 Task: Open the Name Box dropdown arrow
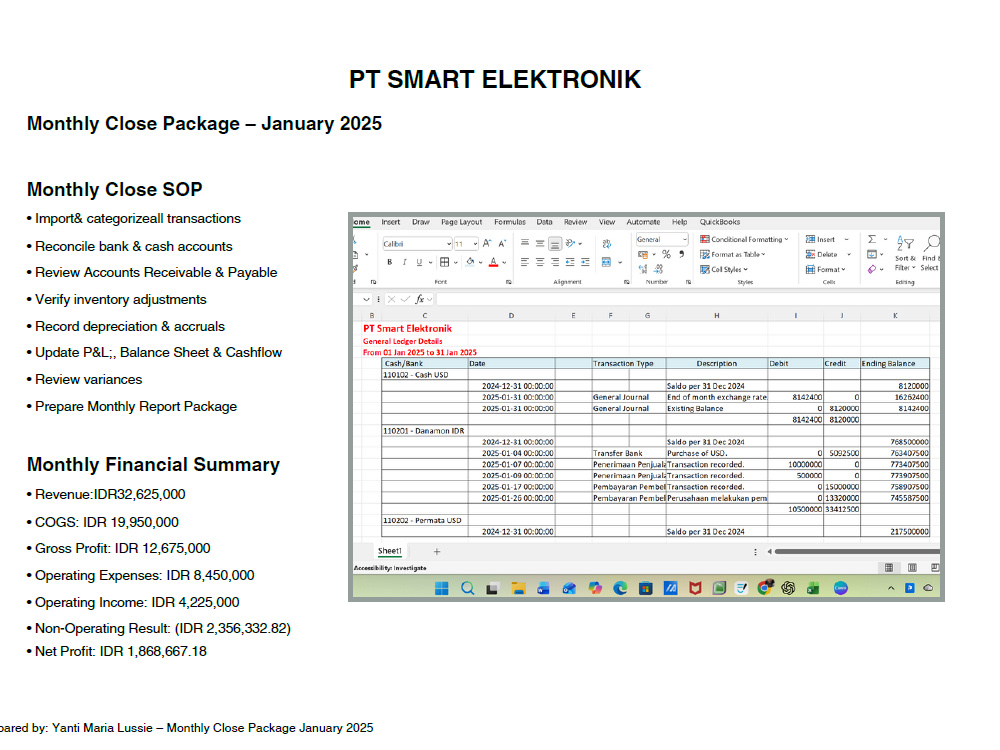point(366,299)
